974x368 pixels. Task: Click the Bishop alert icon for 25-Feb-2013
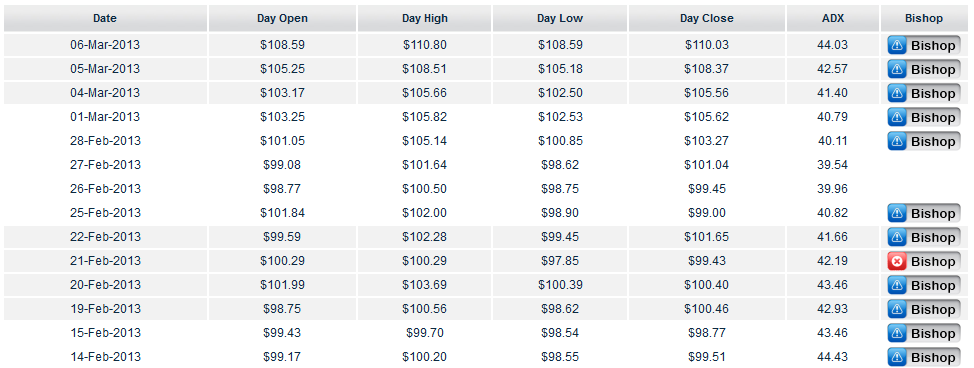pyautogui.click(x=897, y=214)
